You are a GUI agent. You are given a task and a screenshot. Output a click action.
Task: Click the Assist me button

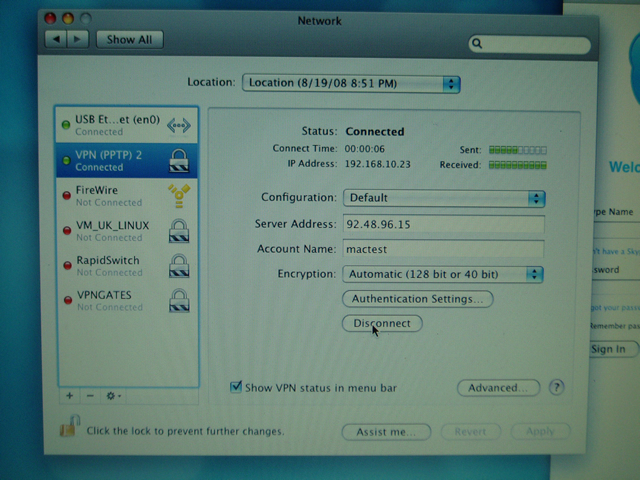pos(386,432)
